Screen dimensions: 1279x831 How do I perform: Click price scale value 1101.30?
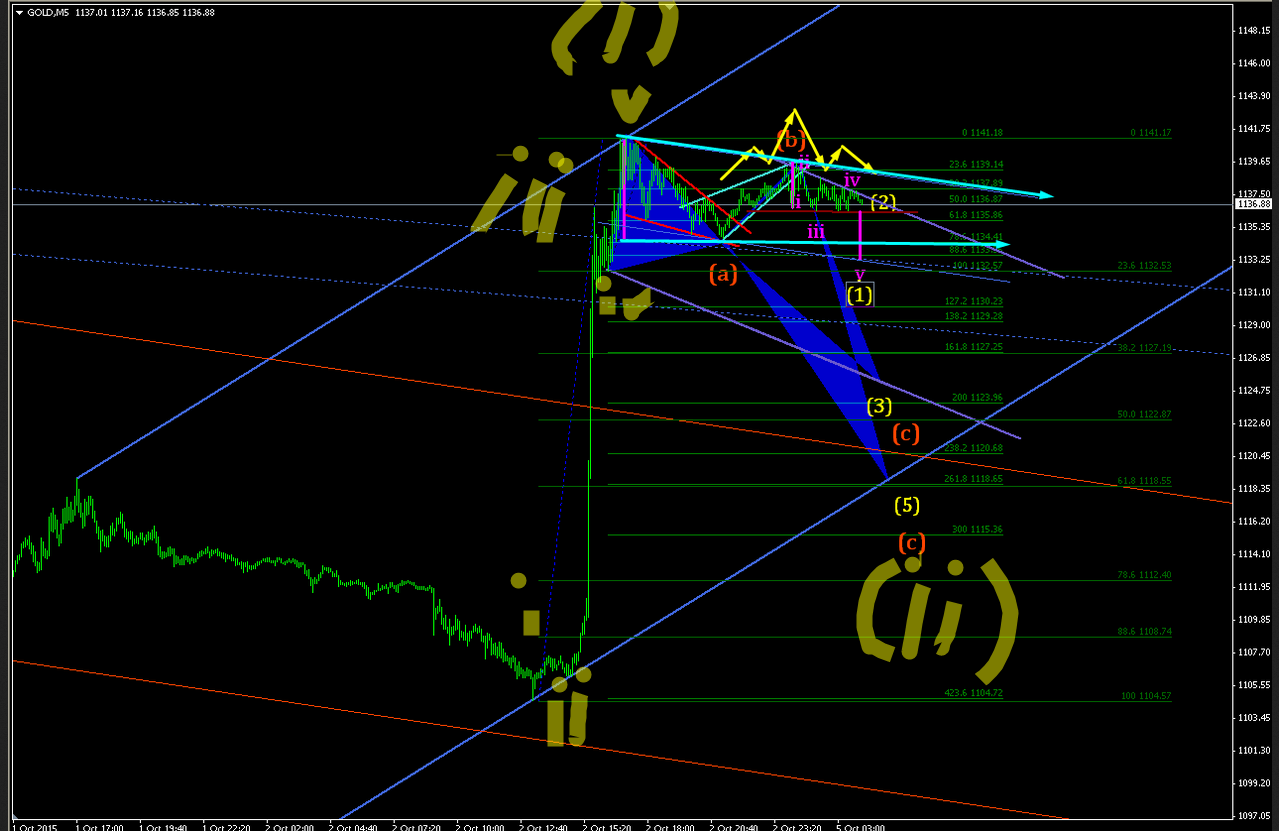1253,750
